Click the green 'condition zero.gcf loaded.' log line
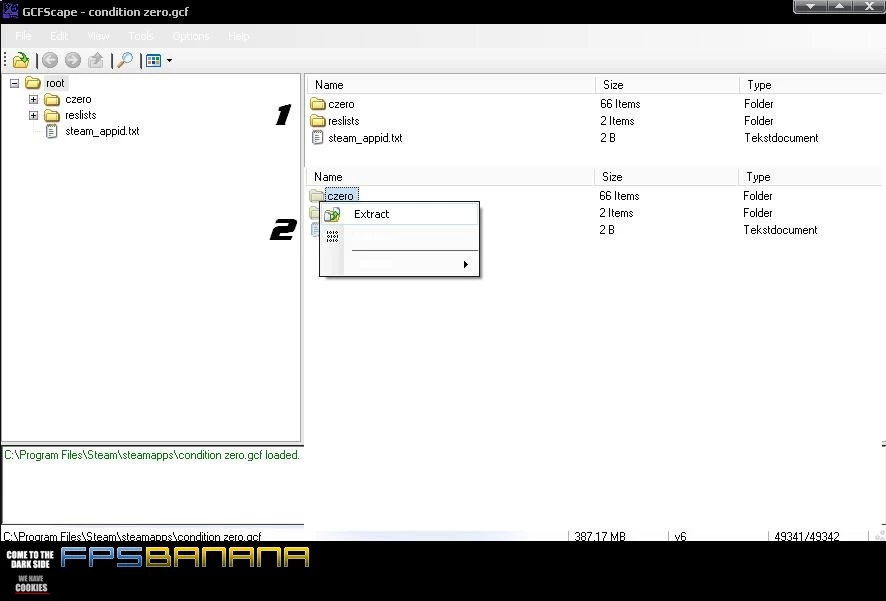The image size is (886, 601). pos(152,455)
